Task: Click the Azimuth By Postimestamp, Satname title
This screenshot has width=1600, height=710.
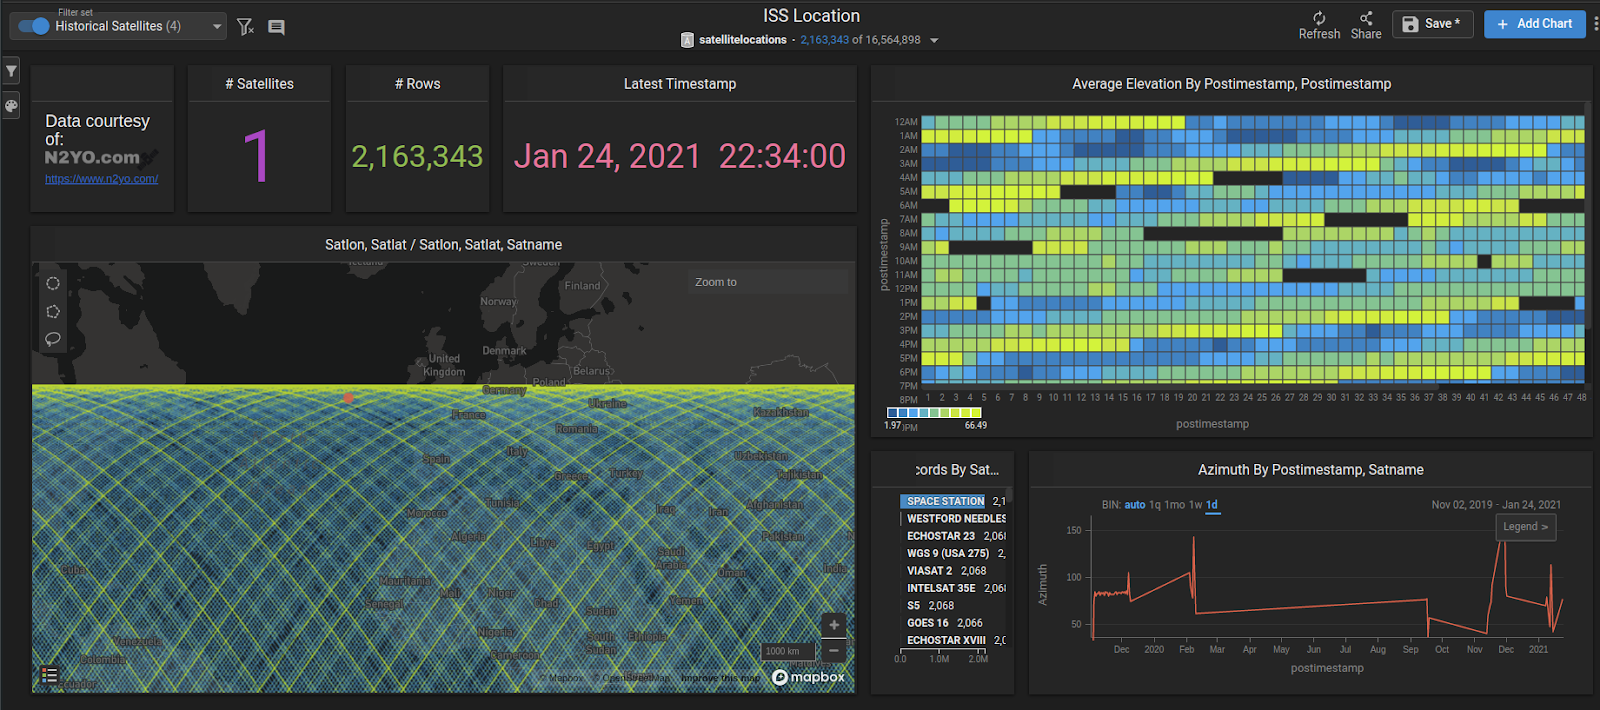Action: [x=1310, y=470]
